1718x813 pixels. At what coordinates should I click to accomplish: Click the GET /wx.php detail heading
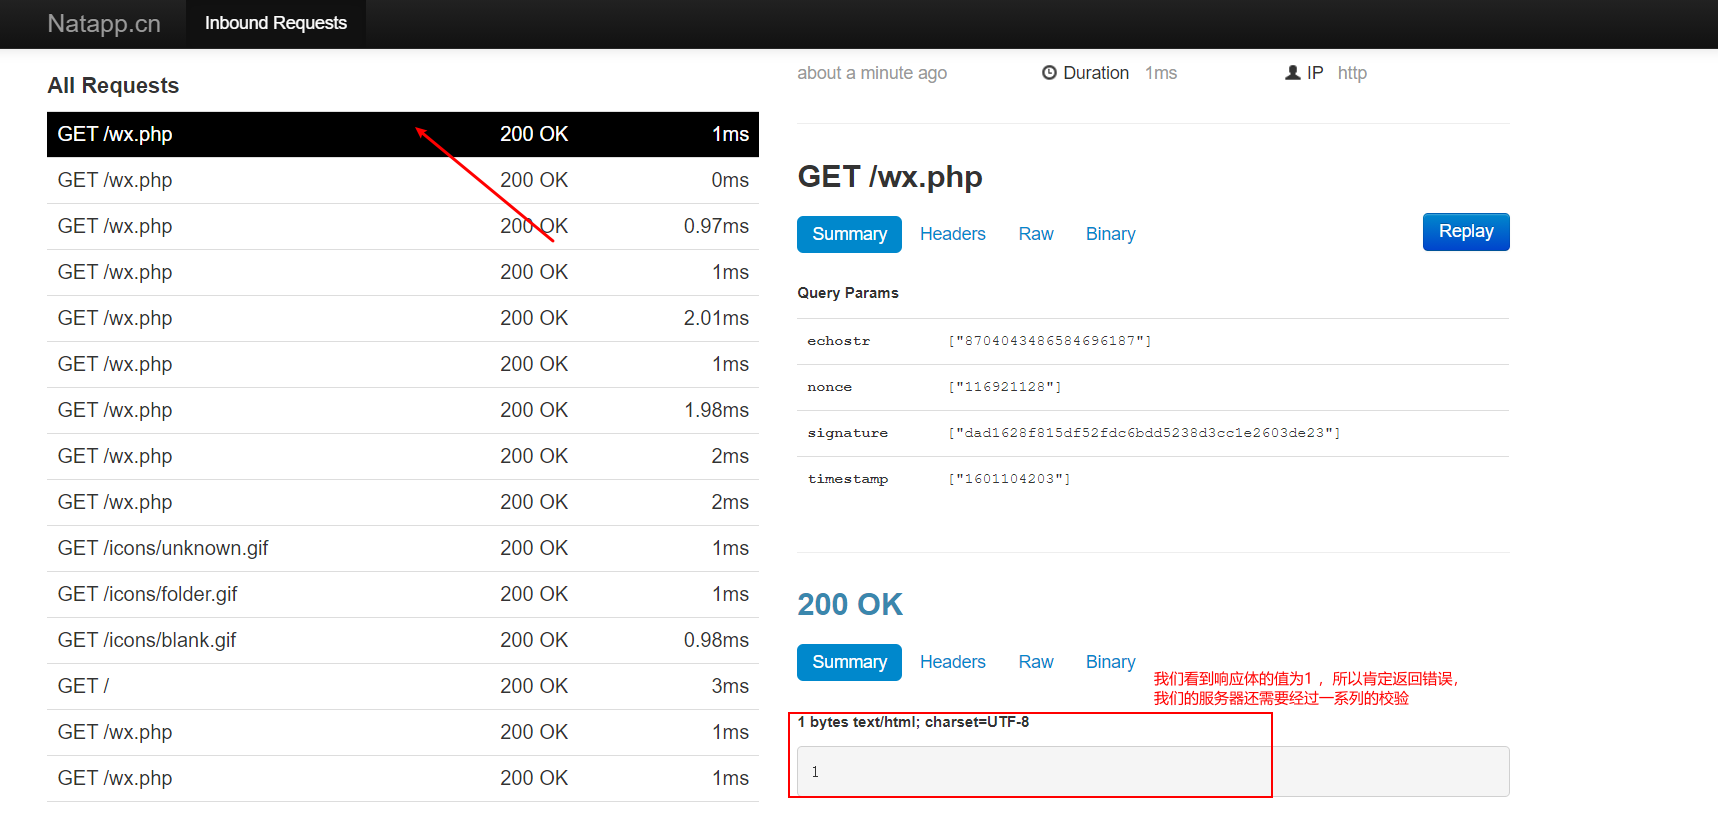coord(890,177)
